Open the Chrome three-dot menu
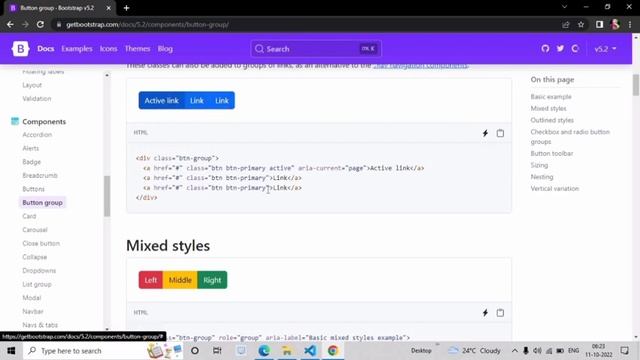 pyautogui.click(x=630, y=24)
